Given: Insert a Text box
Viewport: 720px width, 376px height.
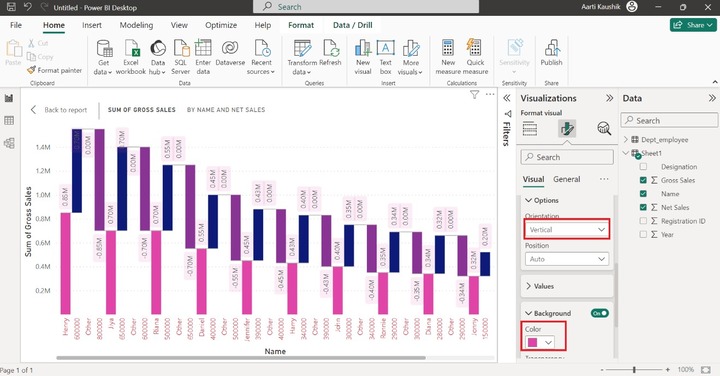Looking at the screenshot, I should pos(385,48).
